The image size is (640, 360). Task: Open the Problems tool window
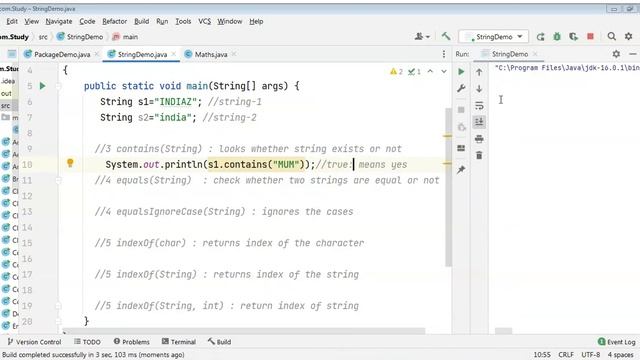click(131, 342)
